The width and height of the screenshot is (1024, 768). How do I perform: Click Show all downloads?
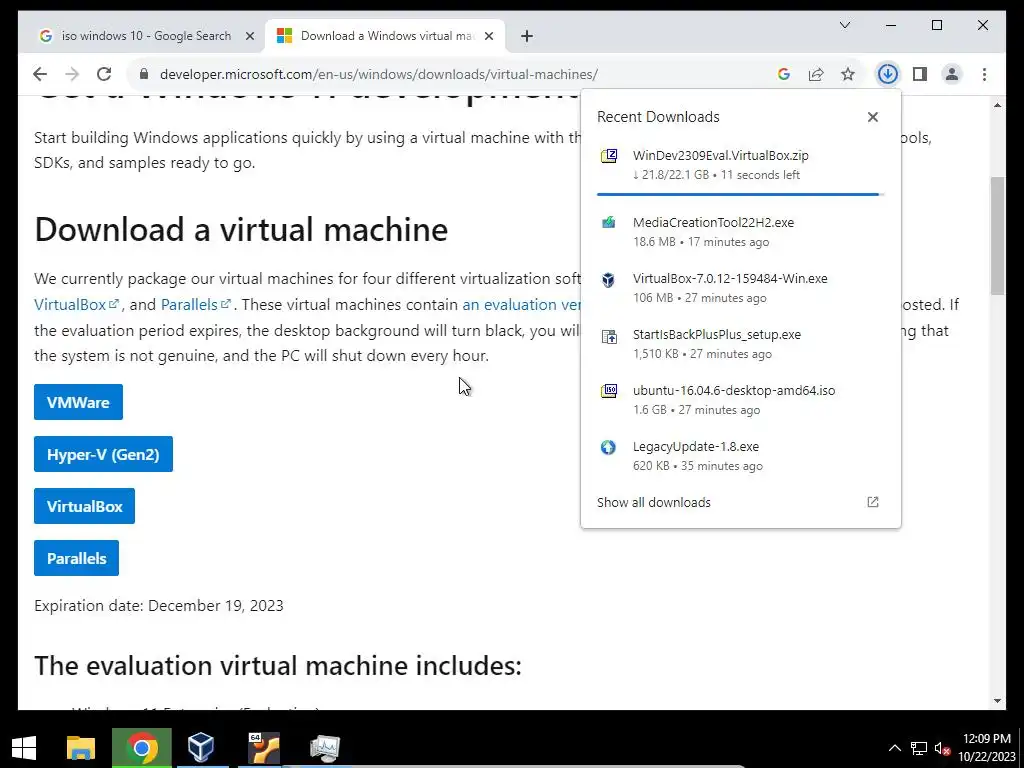[x=654, y=502]
